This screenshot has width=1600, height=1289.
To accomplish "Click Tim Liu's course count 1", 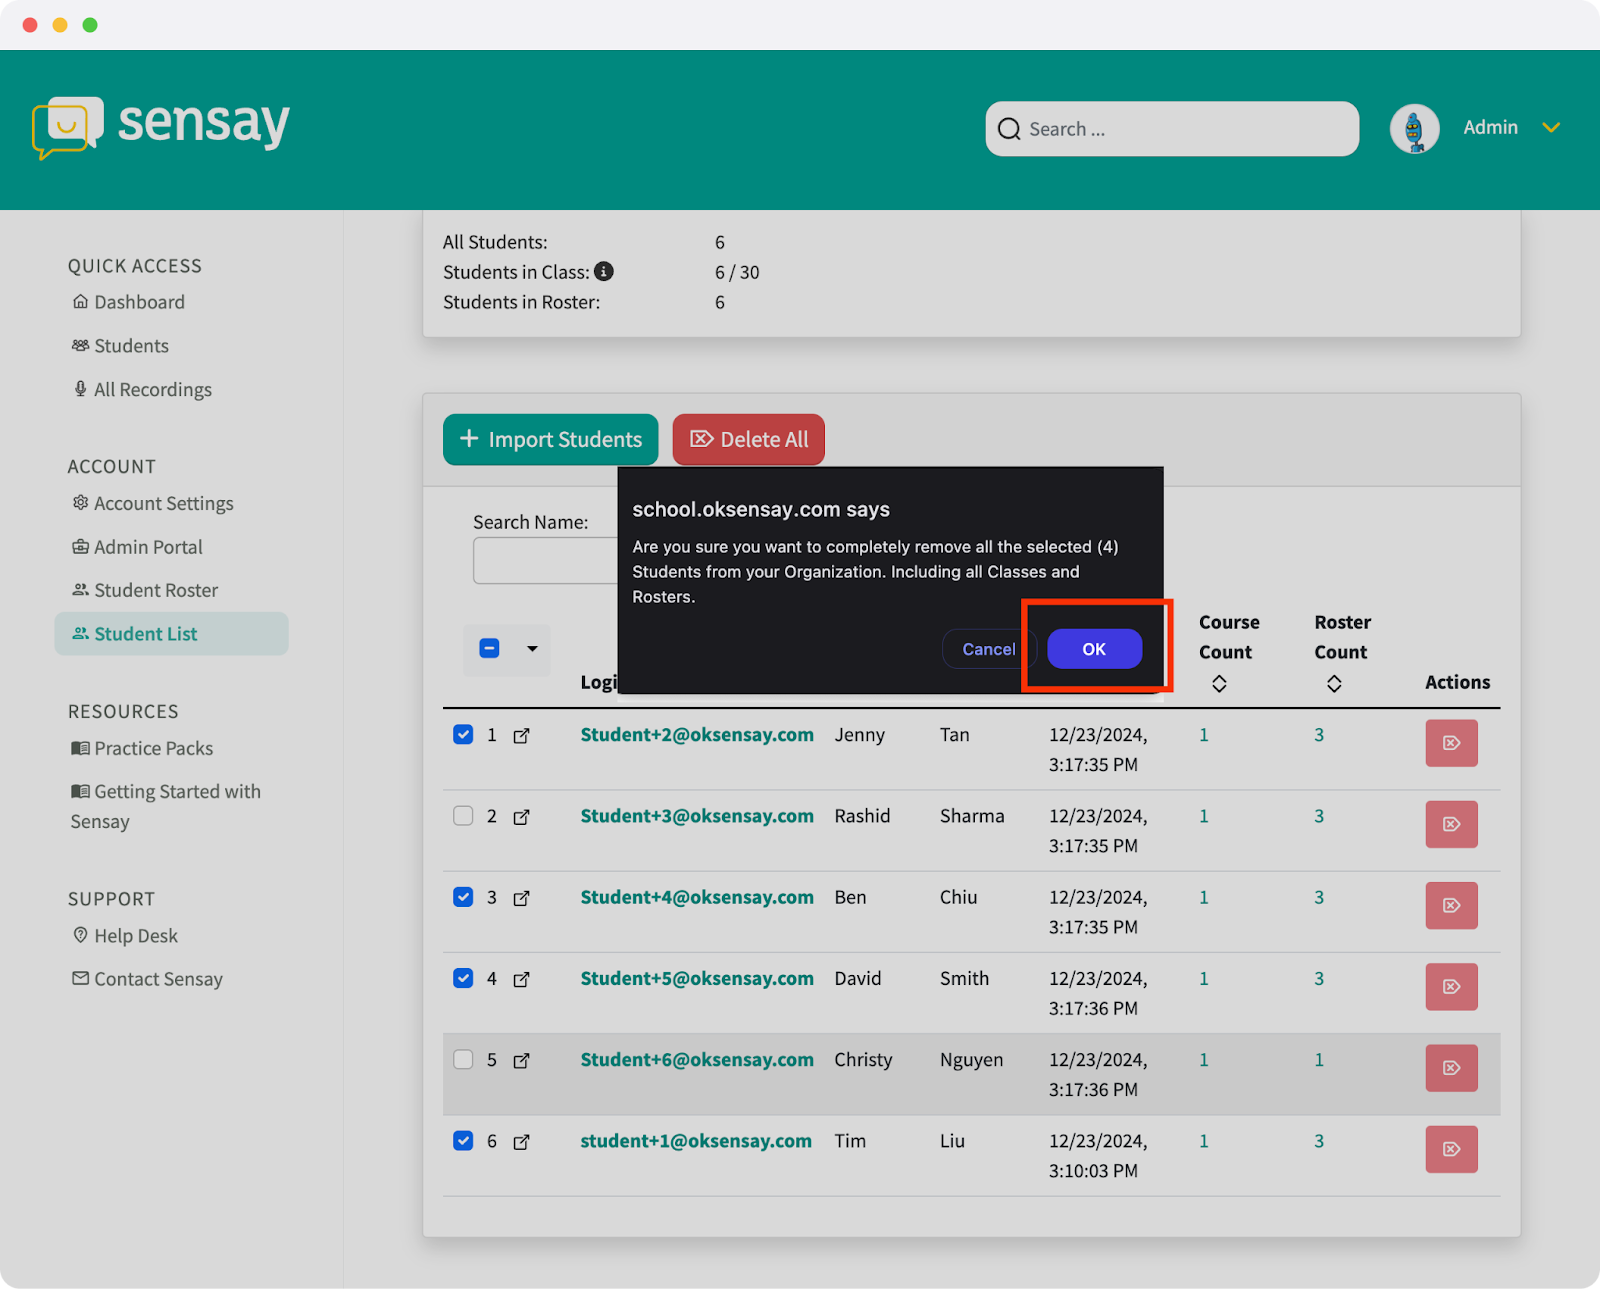I will point(1204,1141).
